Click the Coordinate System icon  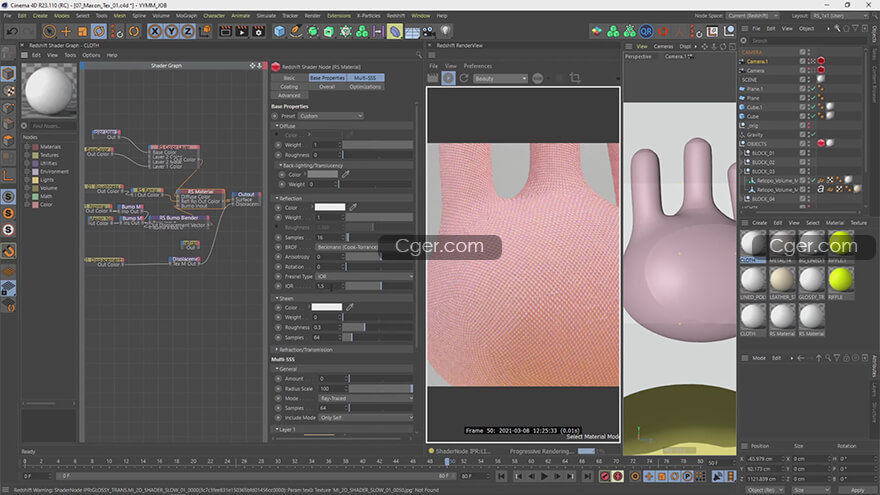pos(205,31)
